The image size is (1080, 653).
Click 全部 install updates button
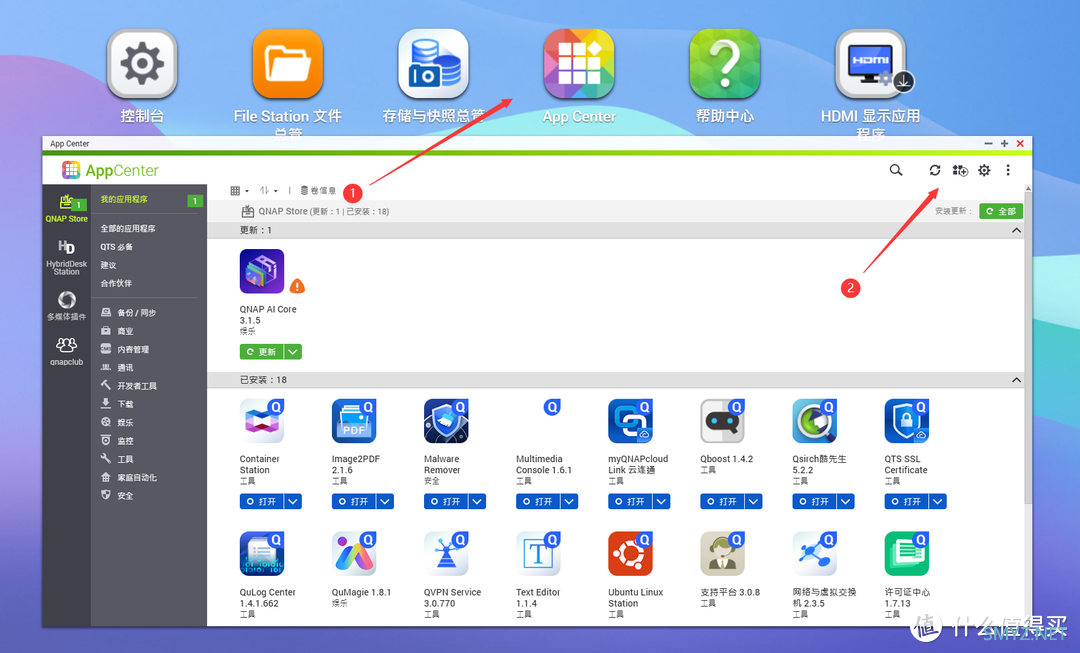tap(1001, 211)
